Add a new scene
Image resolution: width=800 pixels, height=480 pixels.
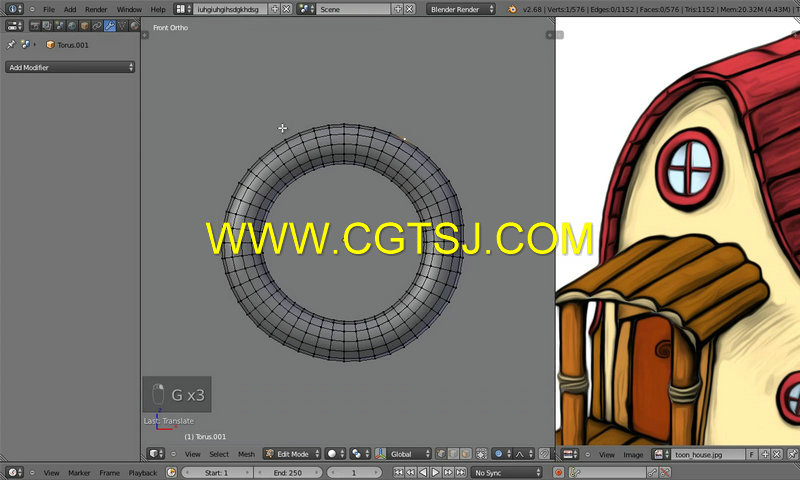coord(397,9)
